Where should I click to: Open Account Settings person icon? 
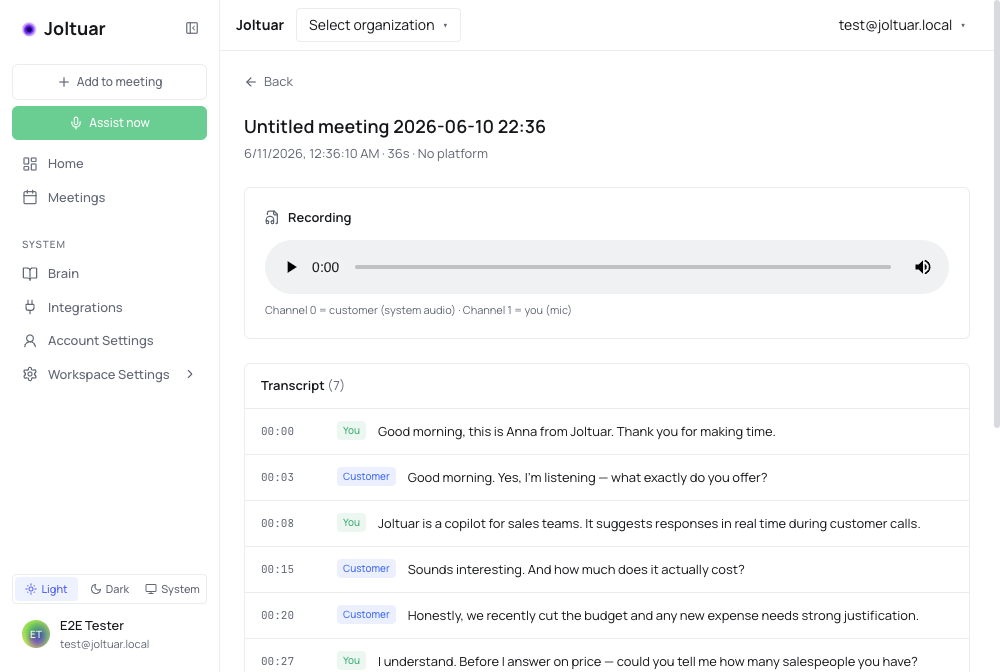pos(30,341)
